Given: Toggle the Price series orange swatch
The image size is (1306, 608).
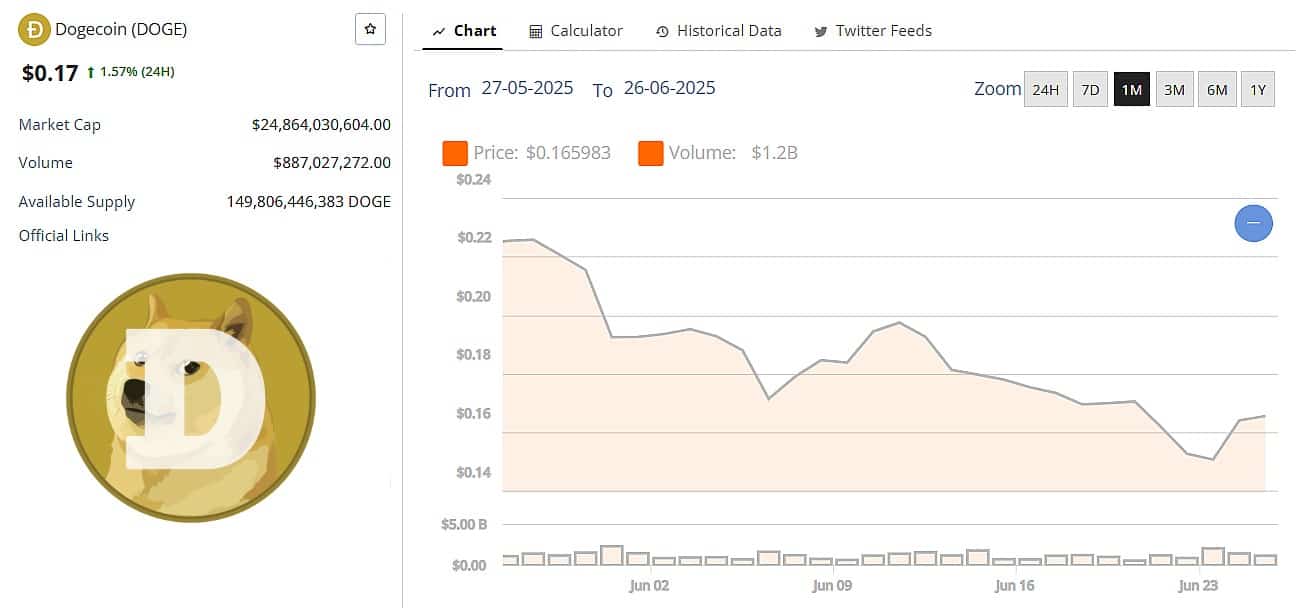Looking at the screenshot, I should tap(455, 153).
